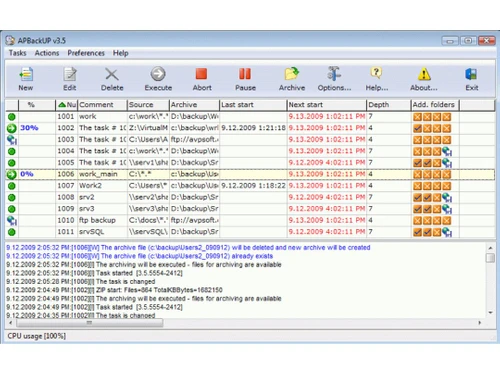500x375 pixels.
Task: Click the 'Task started' log line for [1006]
Action: coord(94,273)
